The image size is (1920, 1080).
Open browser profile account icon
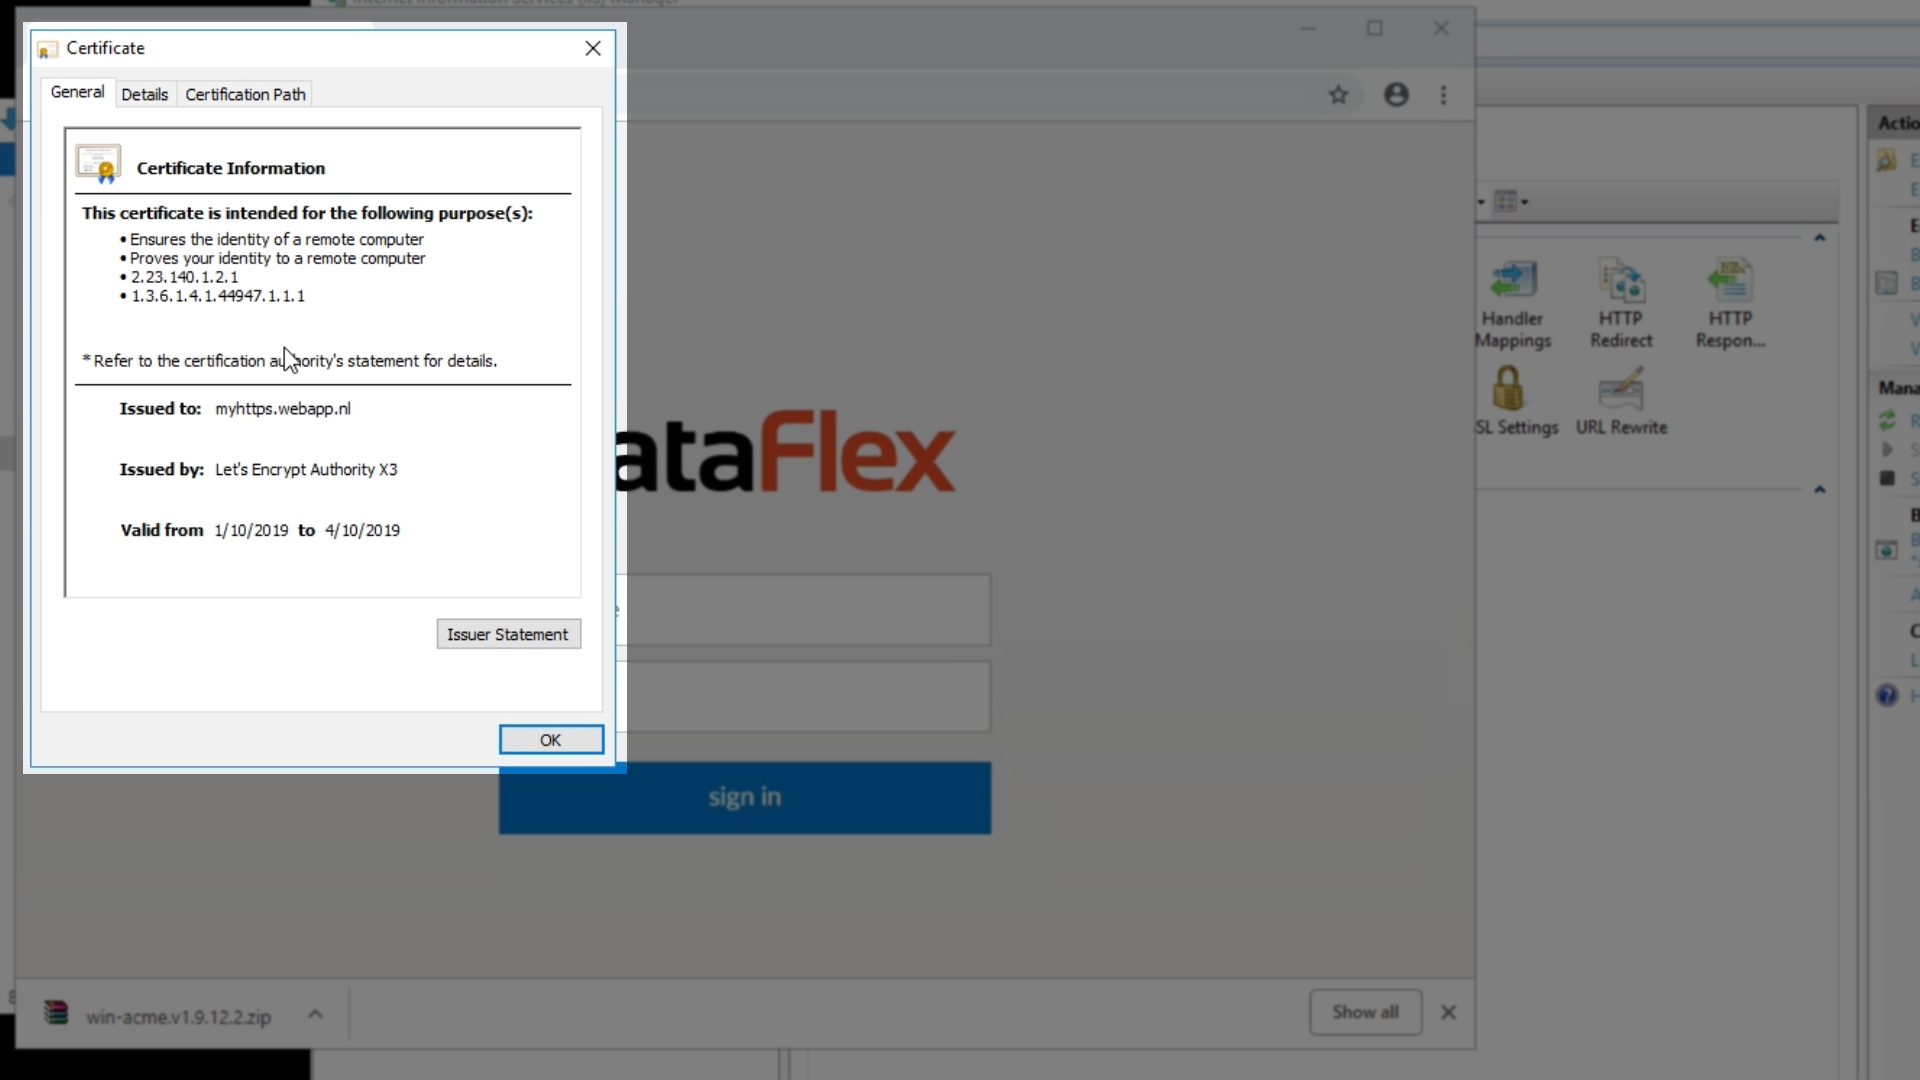pyautogui.click(x=1396, y=95)
